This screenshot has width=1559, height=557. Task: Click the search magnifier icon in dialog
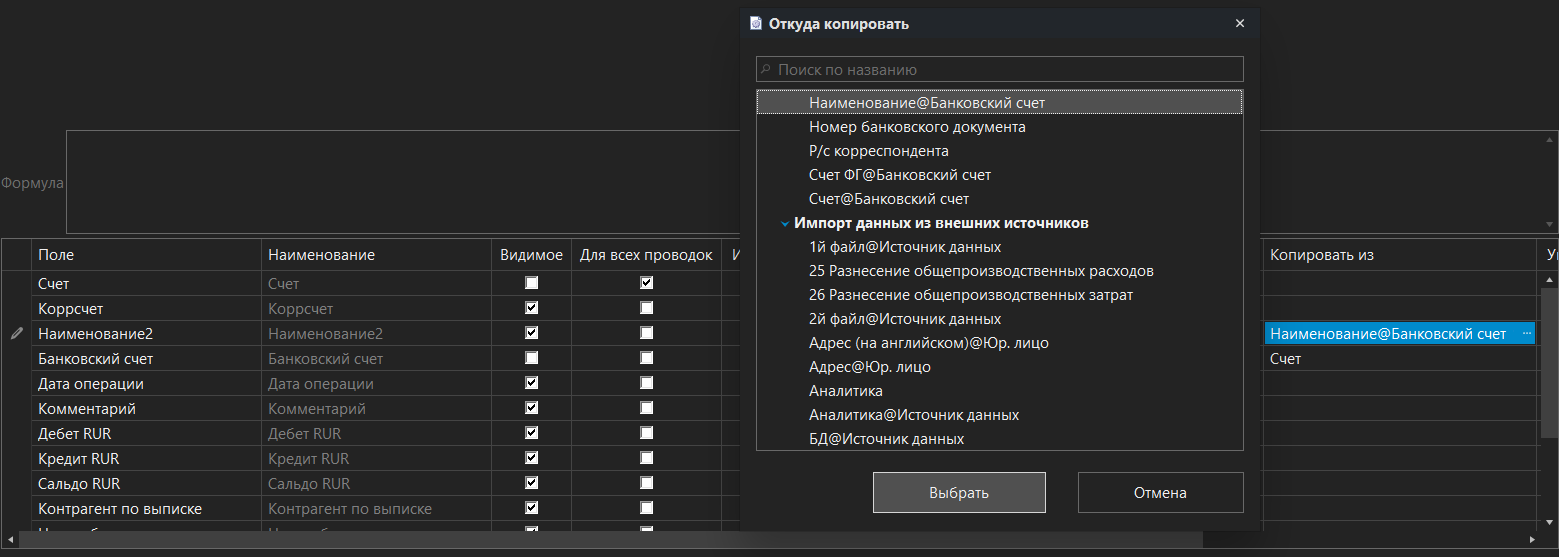pyautogui.click(x=766, y=70)
